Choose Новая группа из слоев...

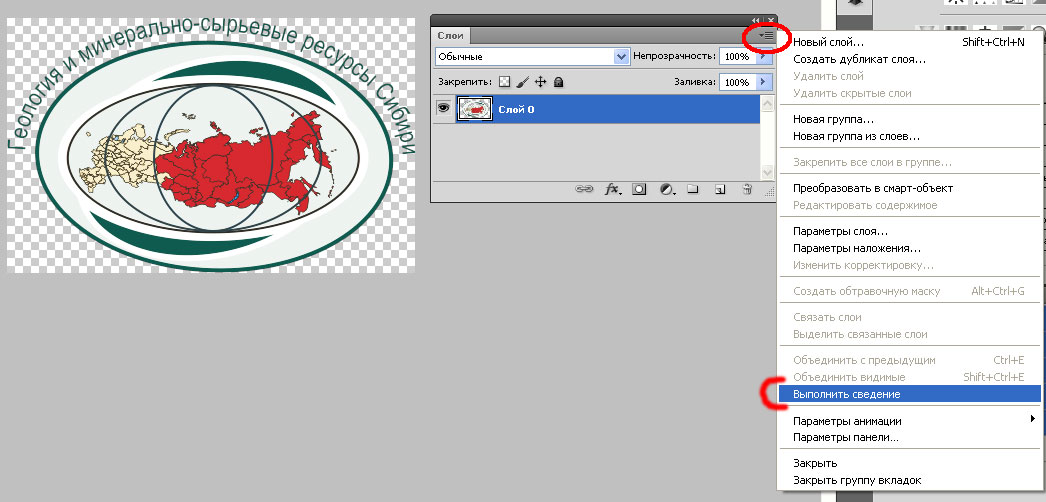coord(909,137)
